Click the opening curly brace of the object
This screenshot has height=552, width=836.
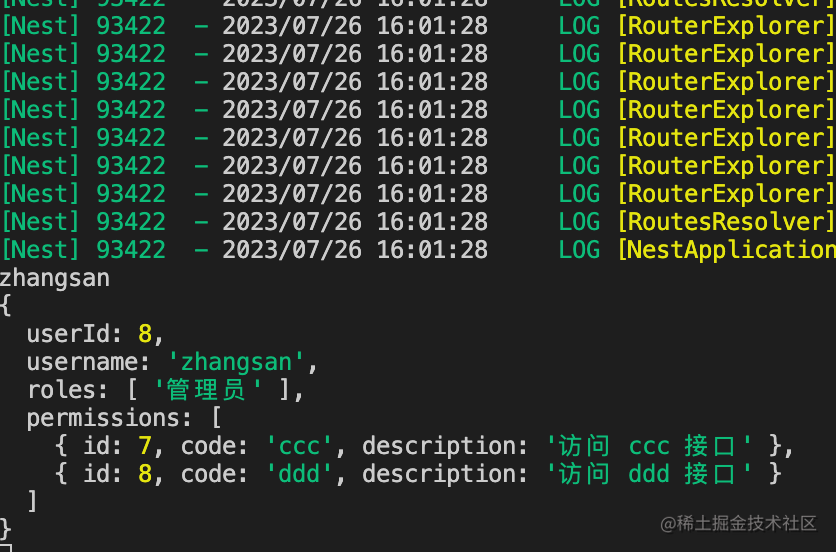coord(7,306)
